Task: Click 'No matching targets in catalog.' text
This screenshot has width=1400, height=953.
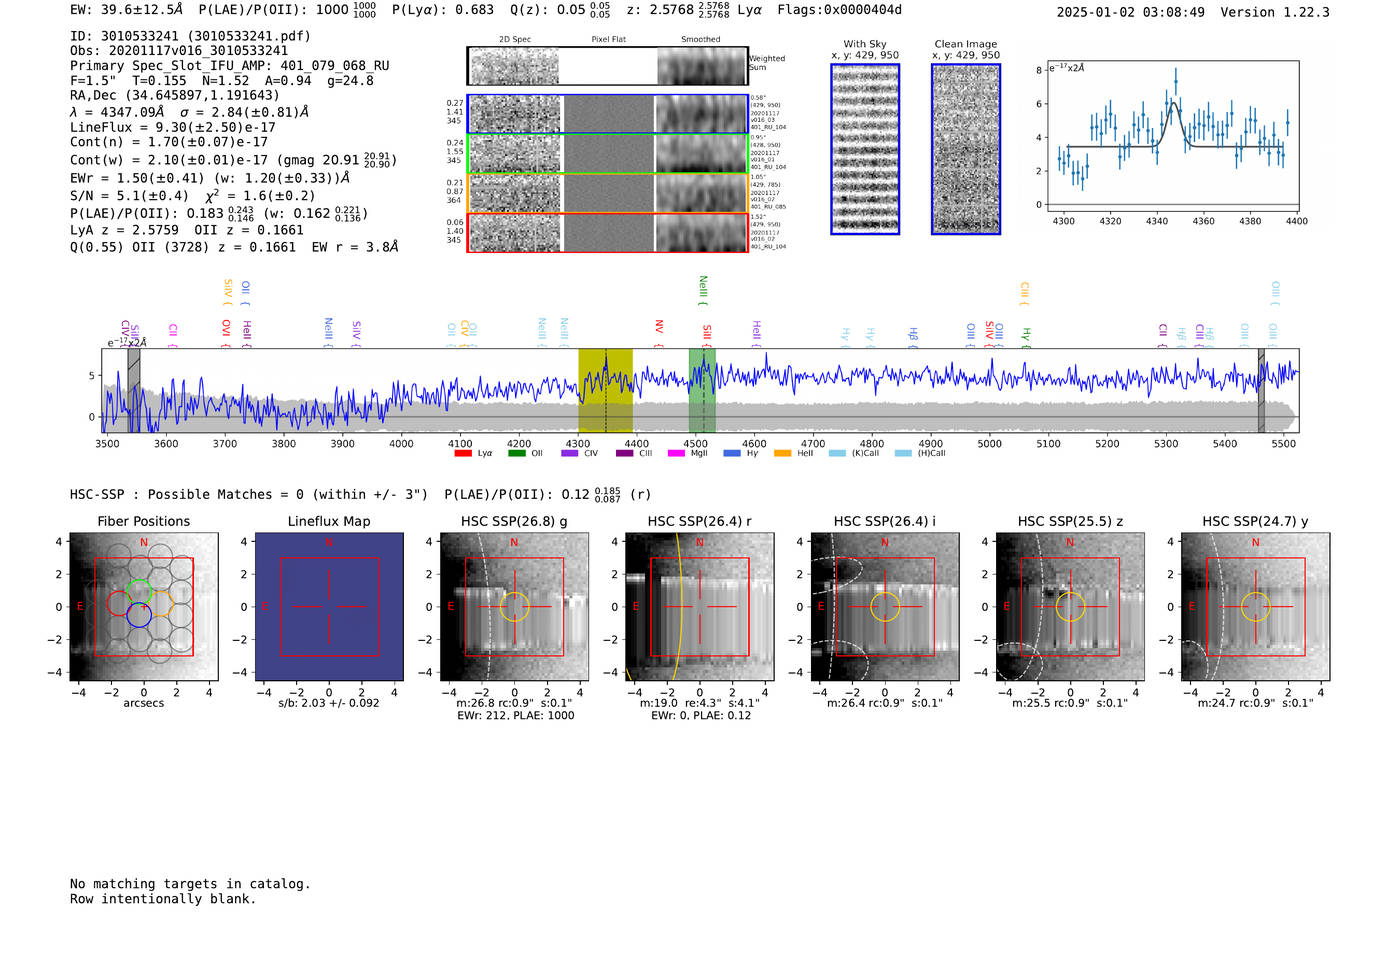Action: 190,884
